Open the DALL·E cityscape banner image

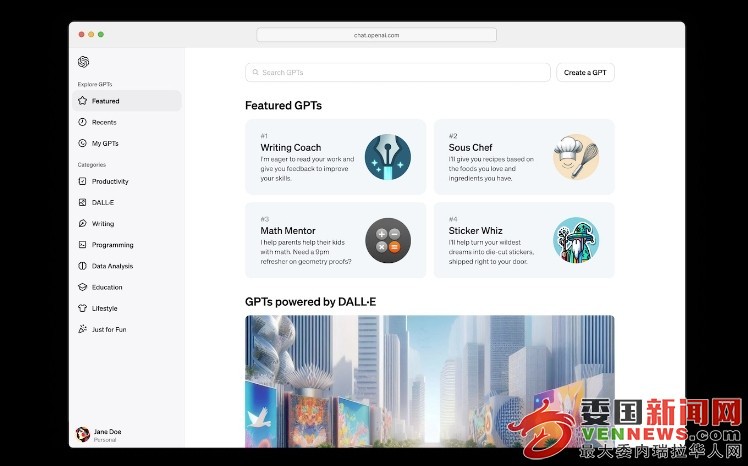coord(430,381)
